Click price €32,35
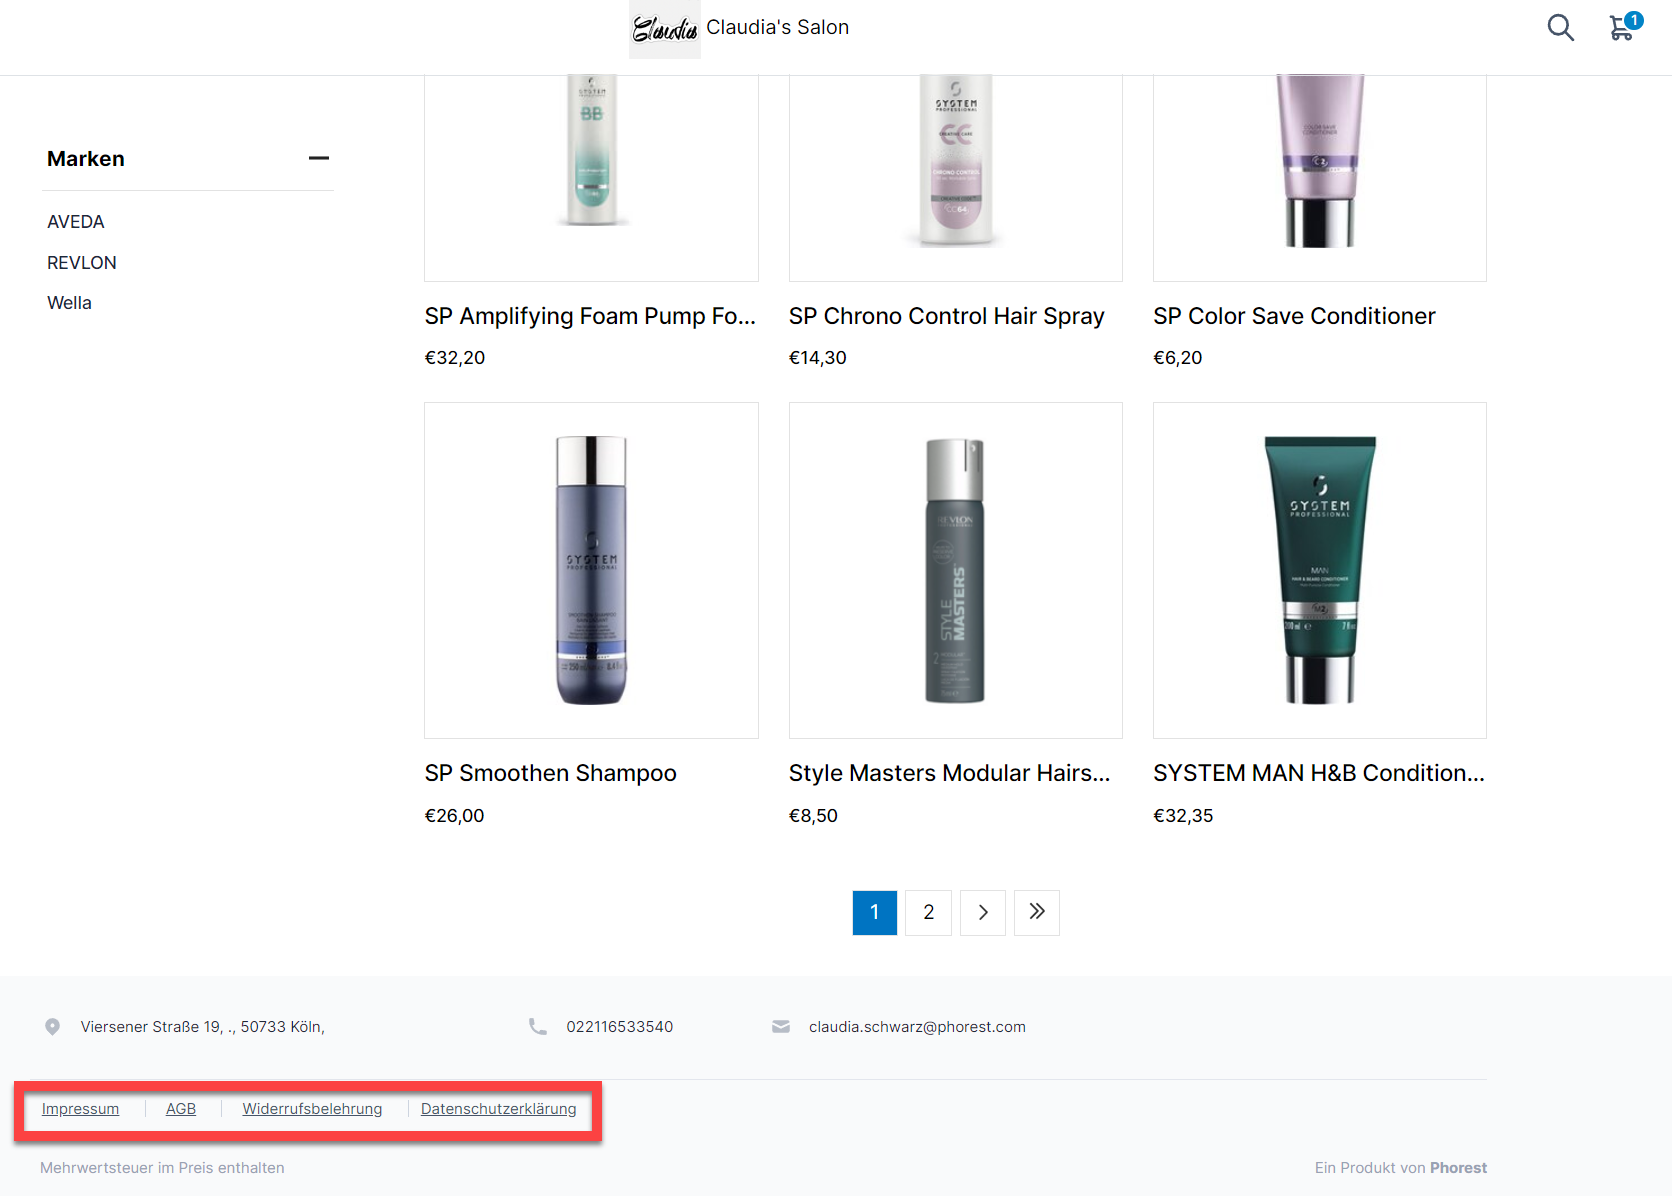Image resolution: width=1672 pixels, height=1196 pixels. [x=1183, y=816]
